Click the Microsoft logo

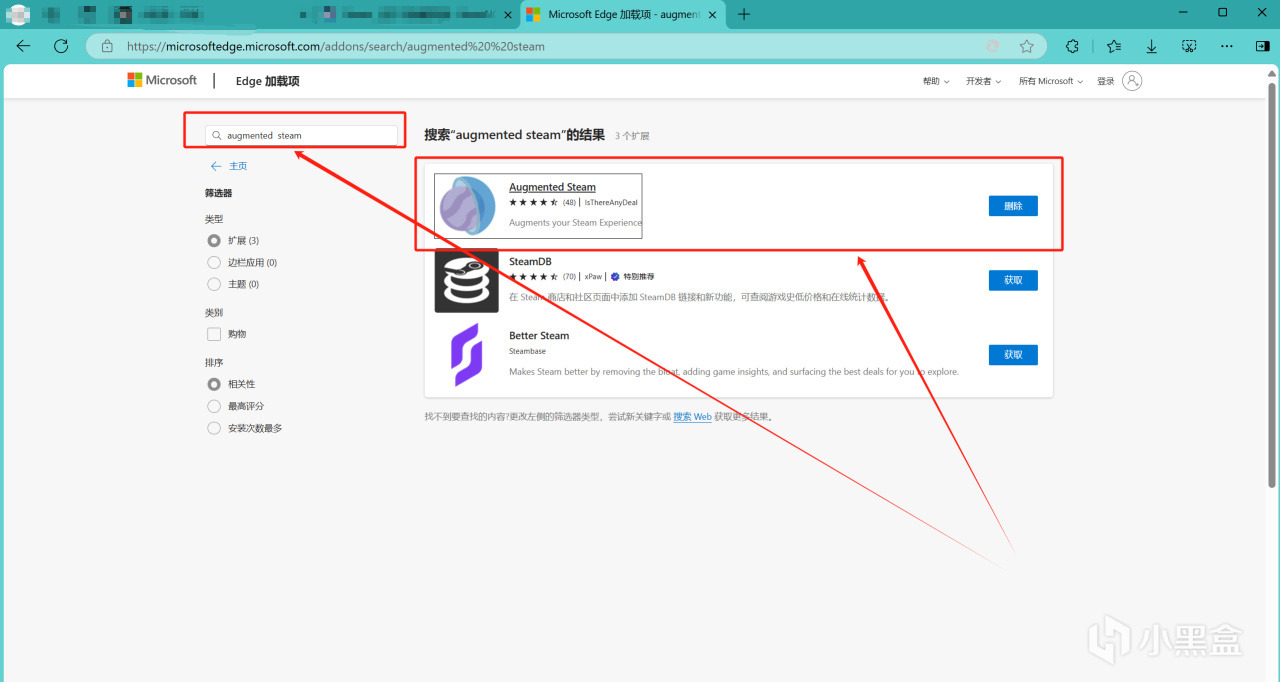coord(162,80)
